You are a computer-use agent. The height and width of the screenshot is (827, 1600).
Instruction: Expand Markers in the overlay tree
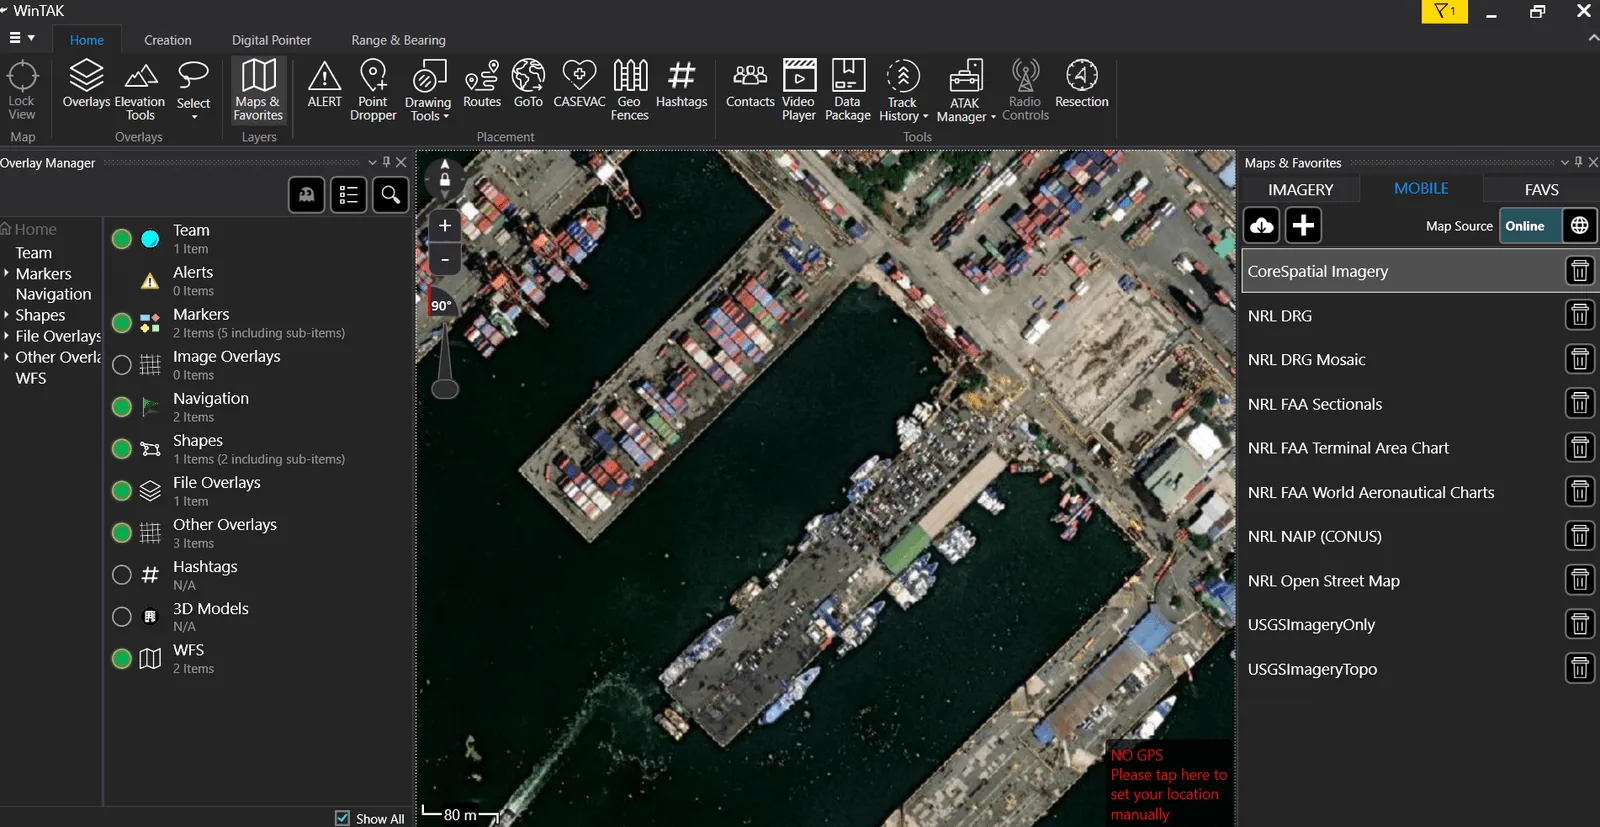tap(6, 273)
